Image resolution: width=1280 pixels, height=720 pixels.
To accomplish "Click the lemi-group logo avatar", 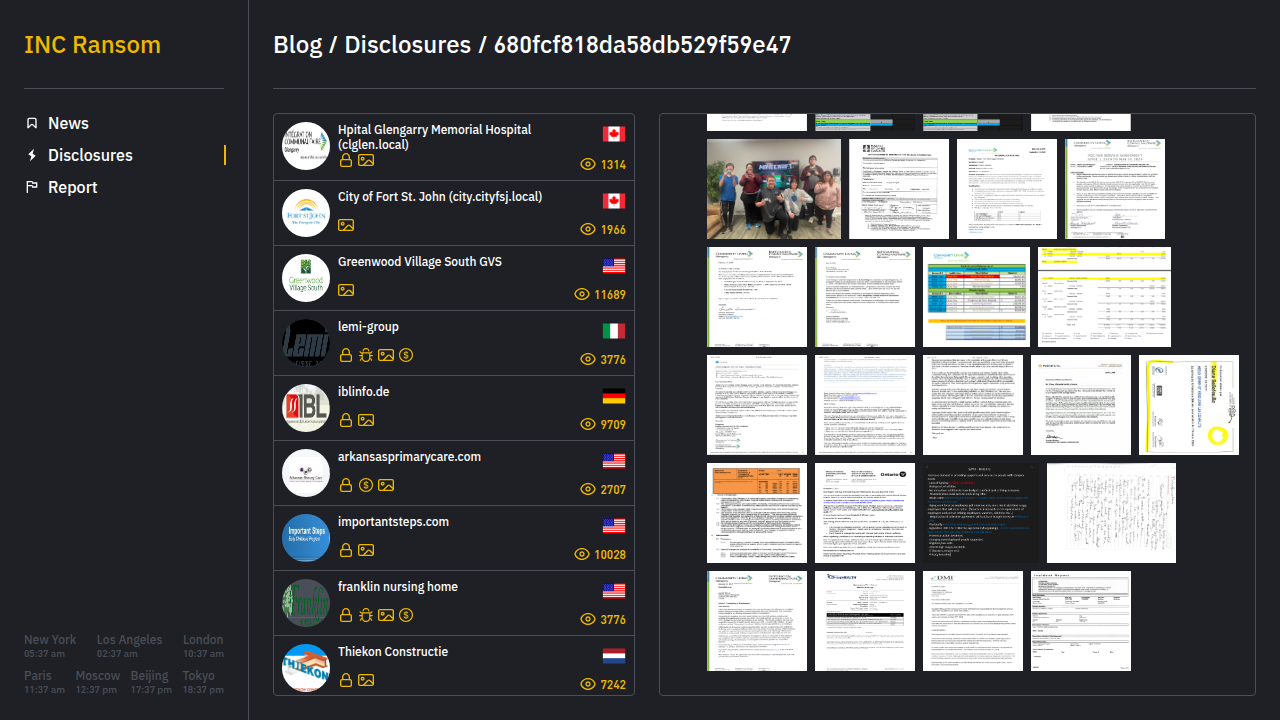I will [306, 343].
